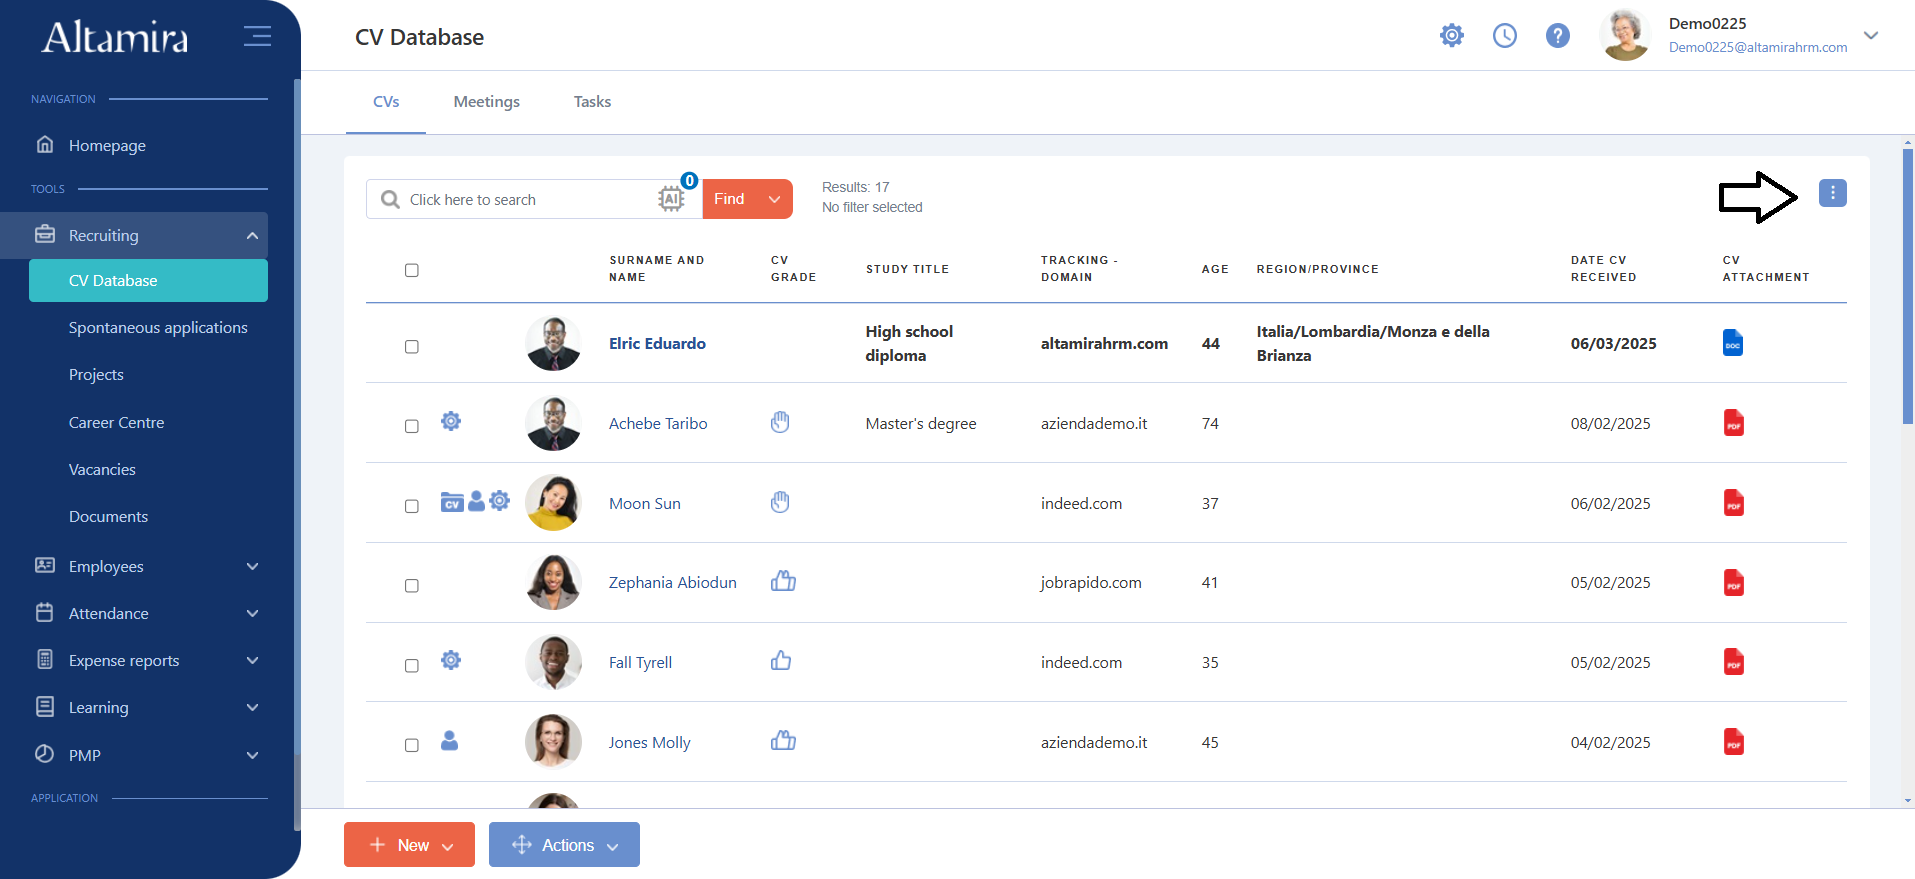Click gear icon in Moon Sun row
The width and height of the screenshot is (1915, 879).
(x=499, y=501)
